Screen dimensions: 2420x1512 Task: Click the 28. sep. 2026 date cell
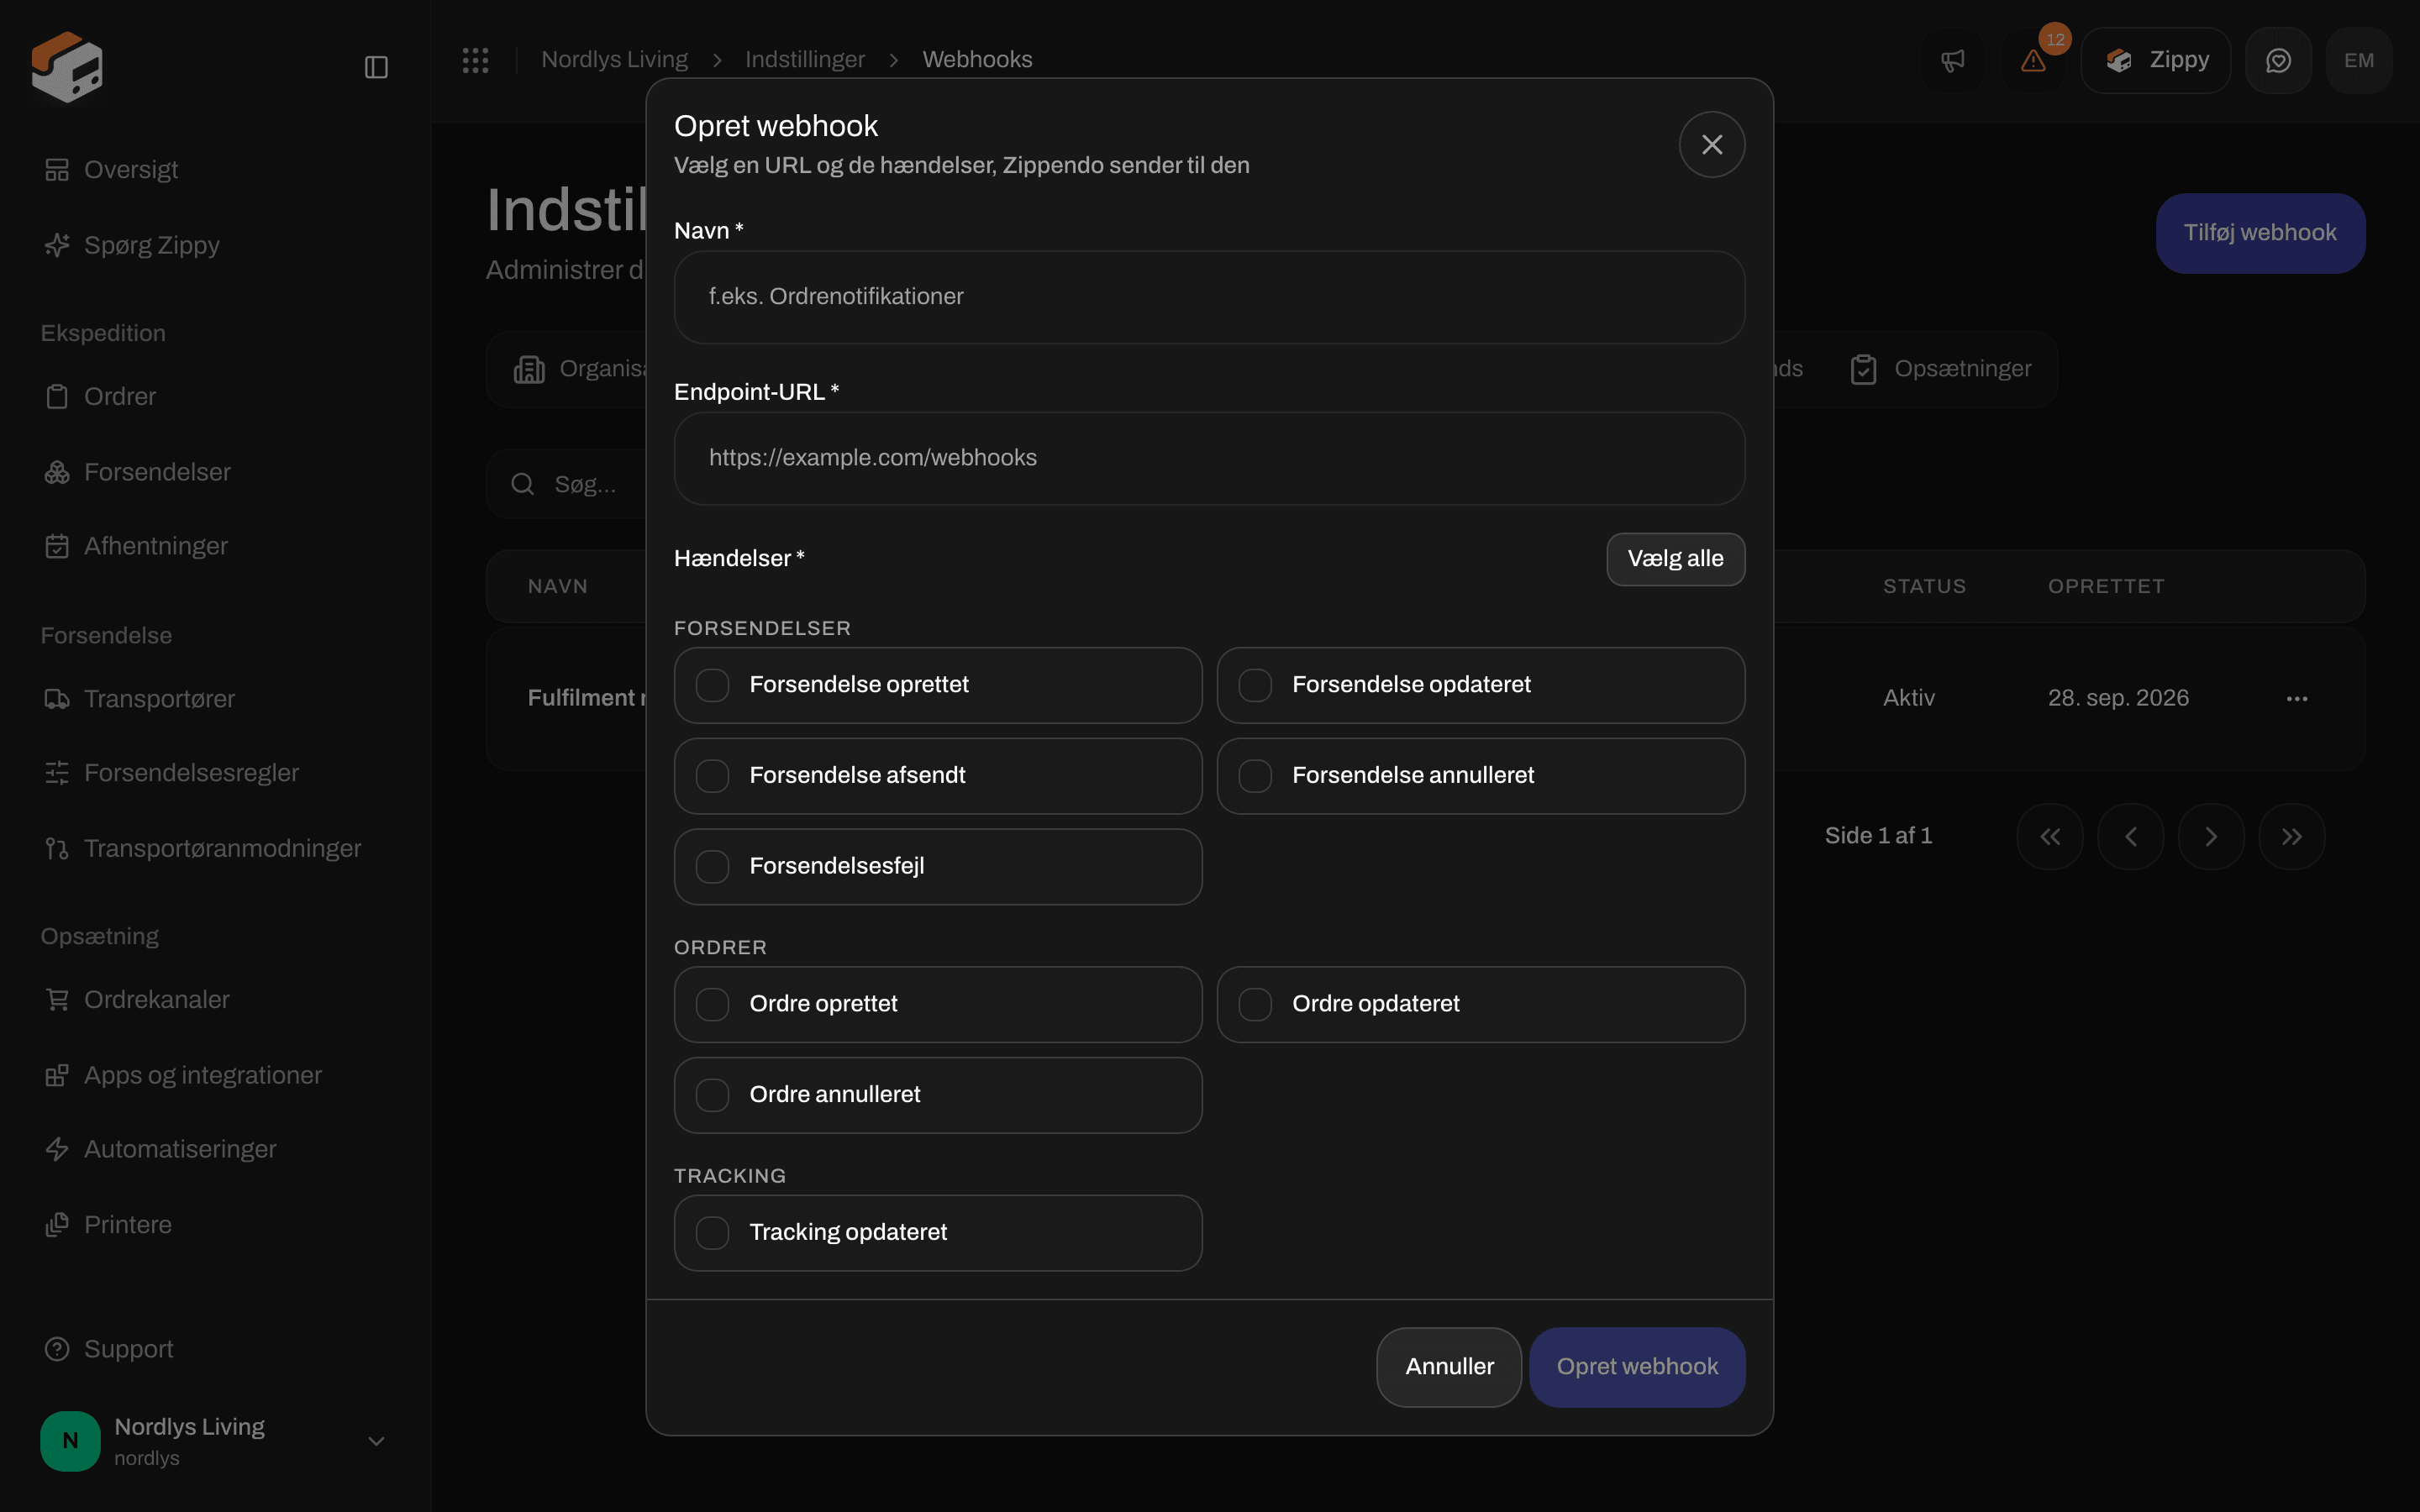2118,698
